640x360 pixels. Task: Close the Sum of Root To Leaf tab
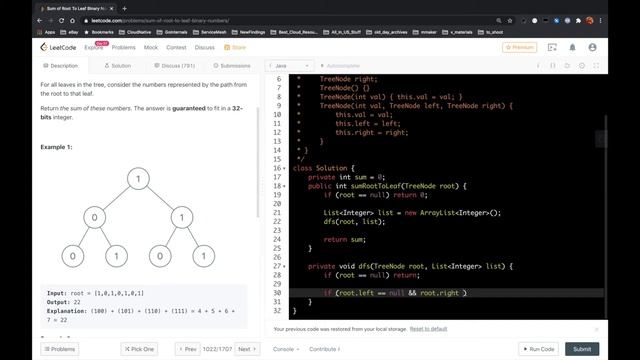(x=112, y=8)
